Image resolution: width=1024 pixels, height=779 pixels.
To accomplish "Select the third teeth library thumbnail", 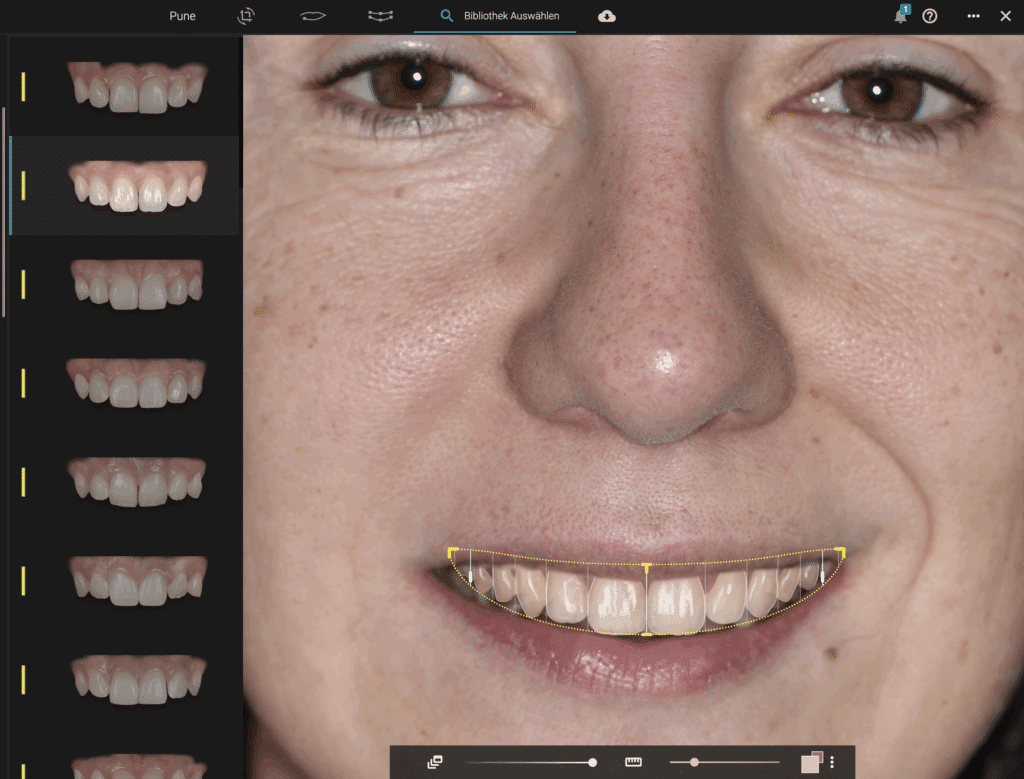I will (137, 284).
